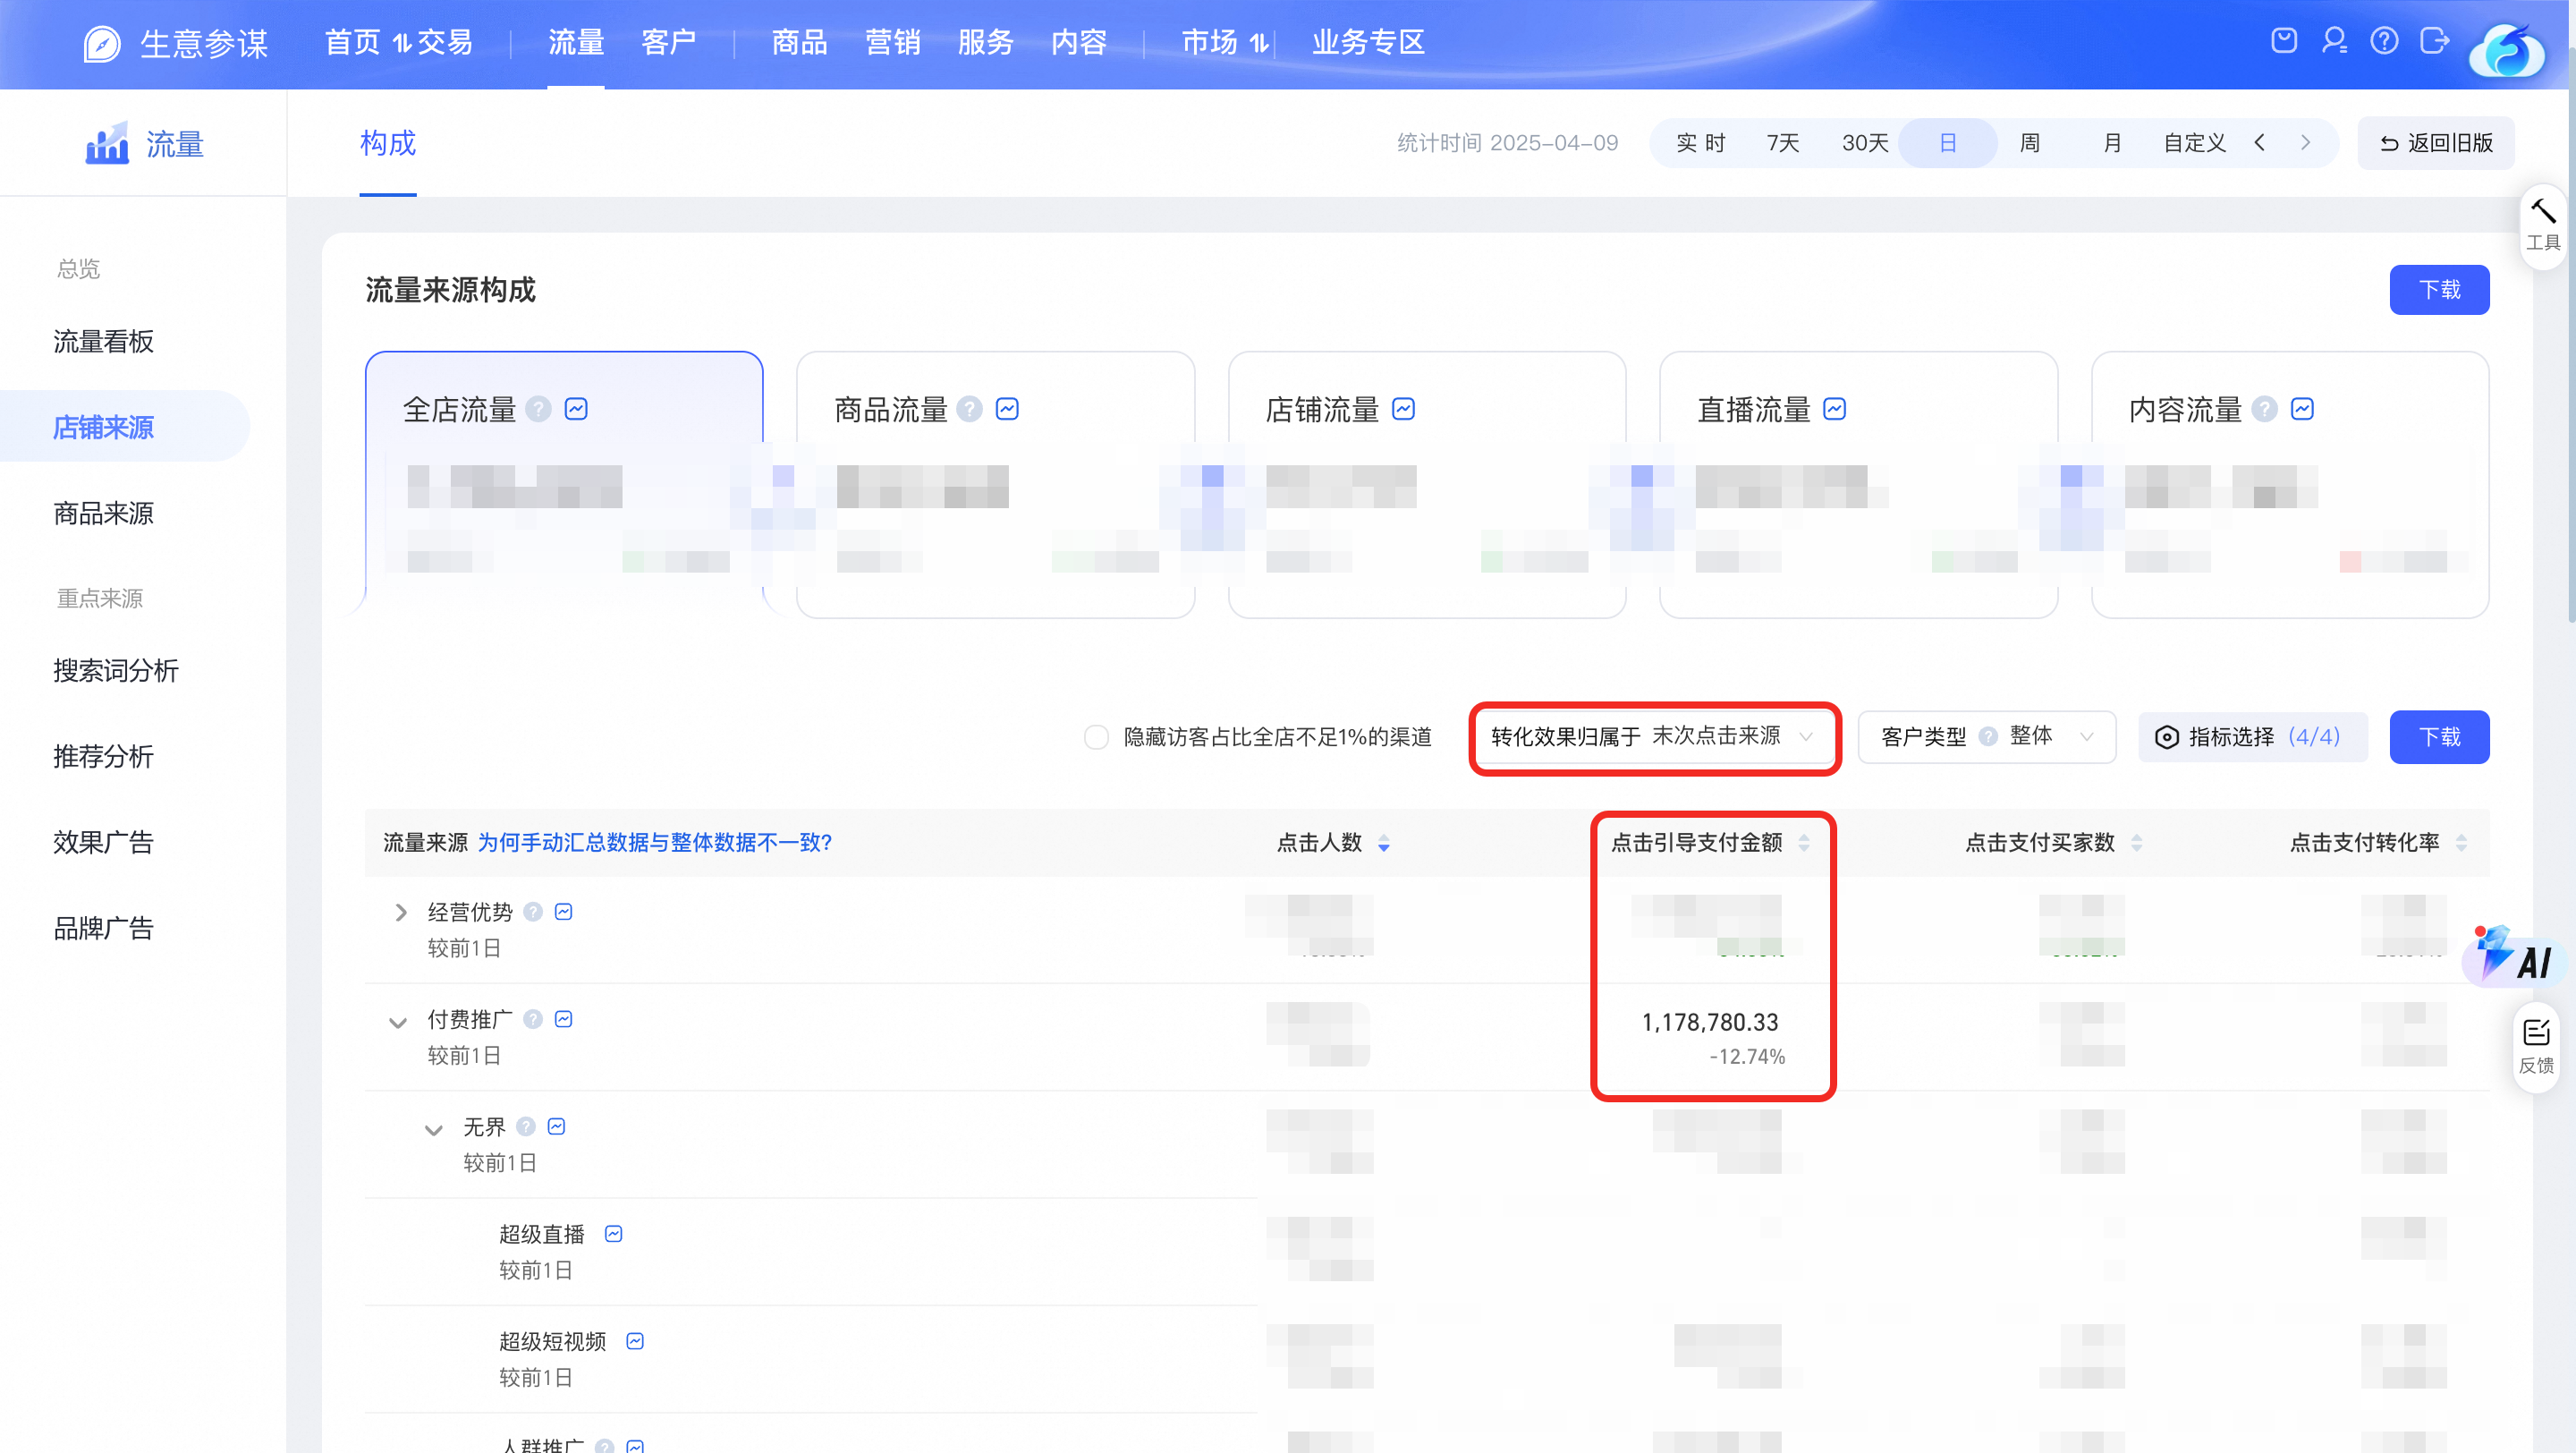This screenshot has height=1453, width=2576.
Task: Select 搜索词分析 in the sidebar
Action: [116, 670]
